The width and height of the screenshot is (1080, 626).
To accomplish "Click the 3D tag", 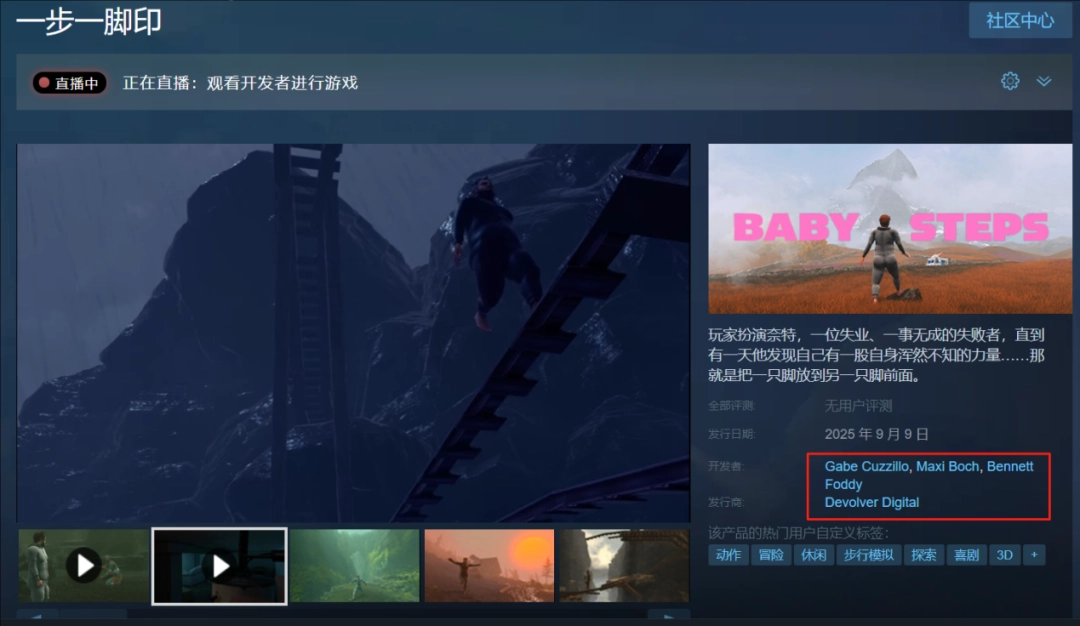I will pos(1005,555).
